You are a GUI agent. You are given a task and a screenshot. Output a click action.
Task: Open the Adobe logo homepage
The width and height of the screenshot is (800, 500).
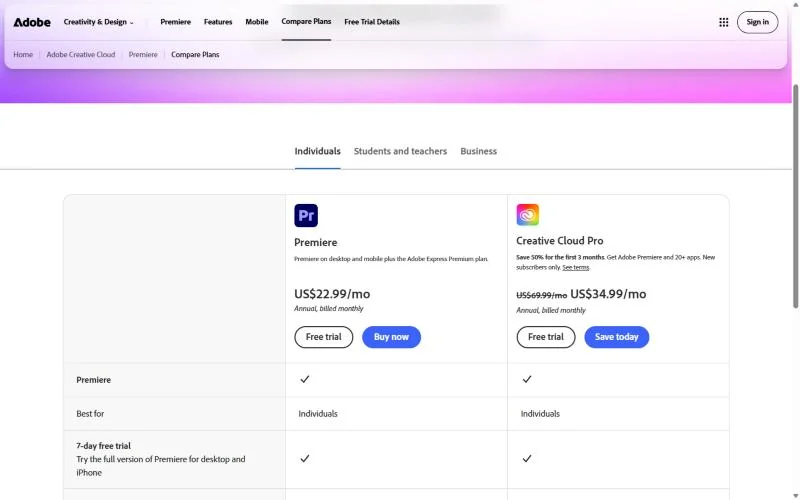click(32, 22)
